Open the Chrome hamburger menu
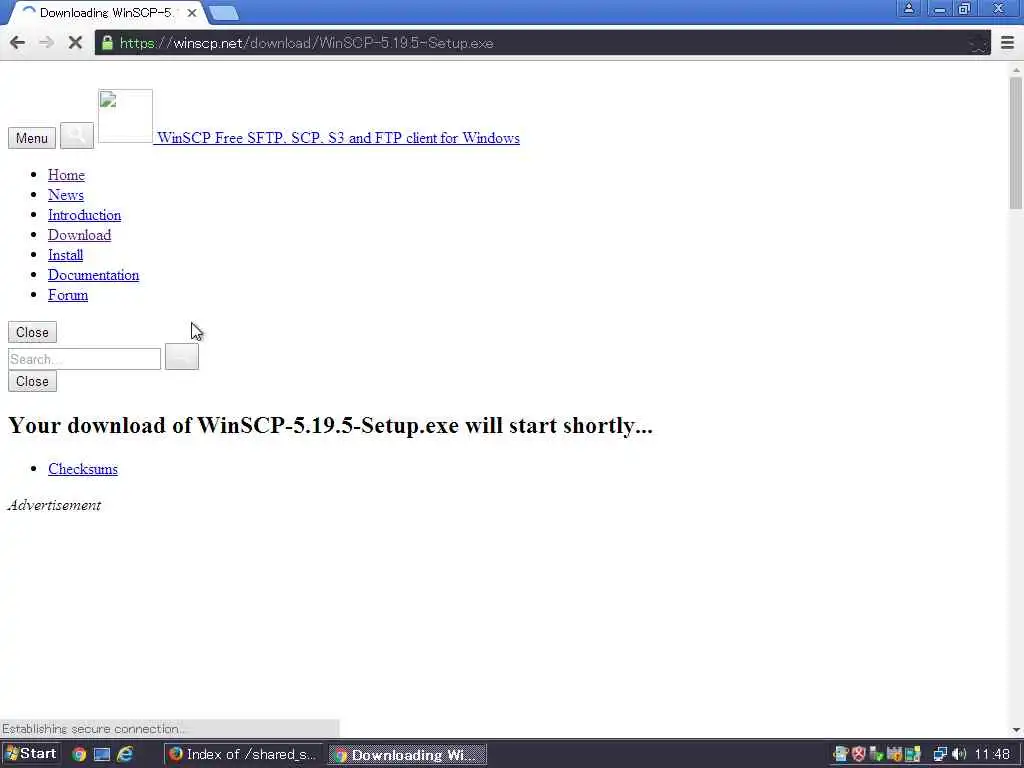The width and height of the screenshot is (1024, 768). (x=1007, y=43)
